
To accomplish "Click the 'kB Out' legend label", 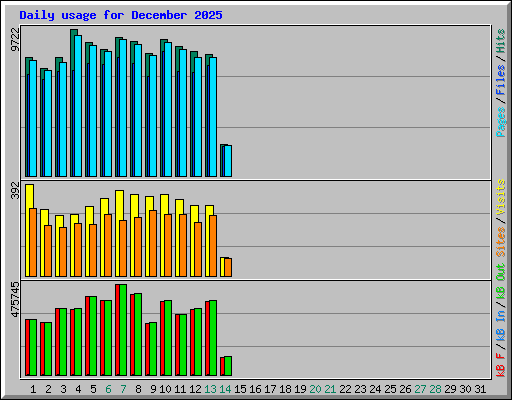I will [501, 281].
